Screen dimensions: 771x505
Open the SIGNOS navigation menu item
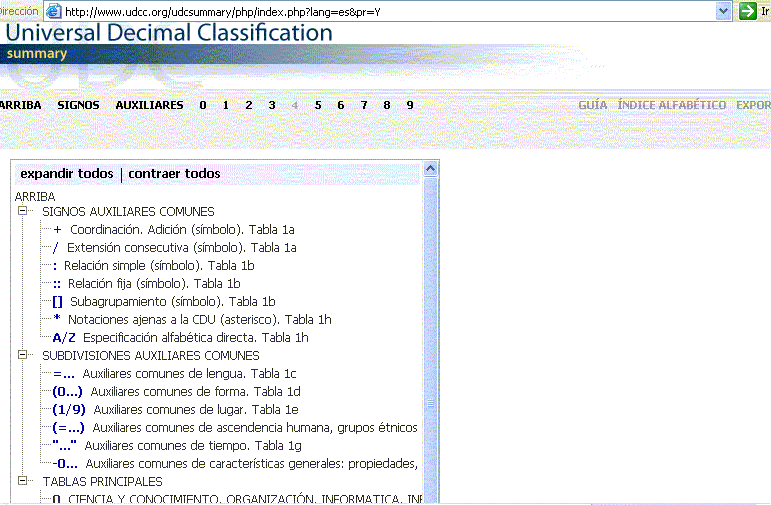(x=78, y=105)
